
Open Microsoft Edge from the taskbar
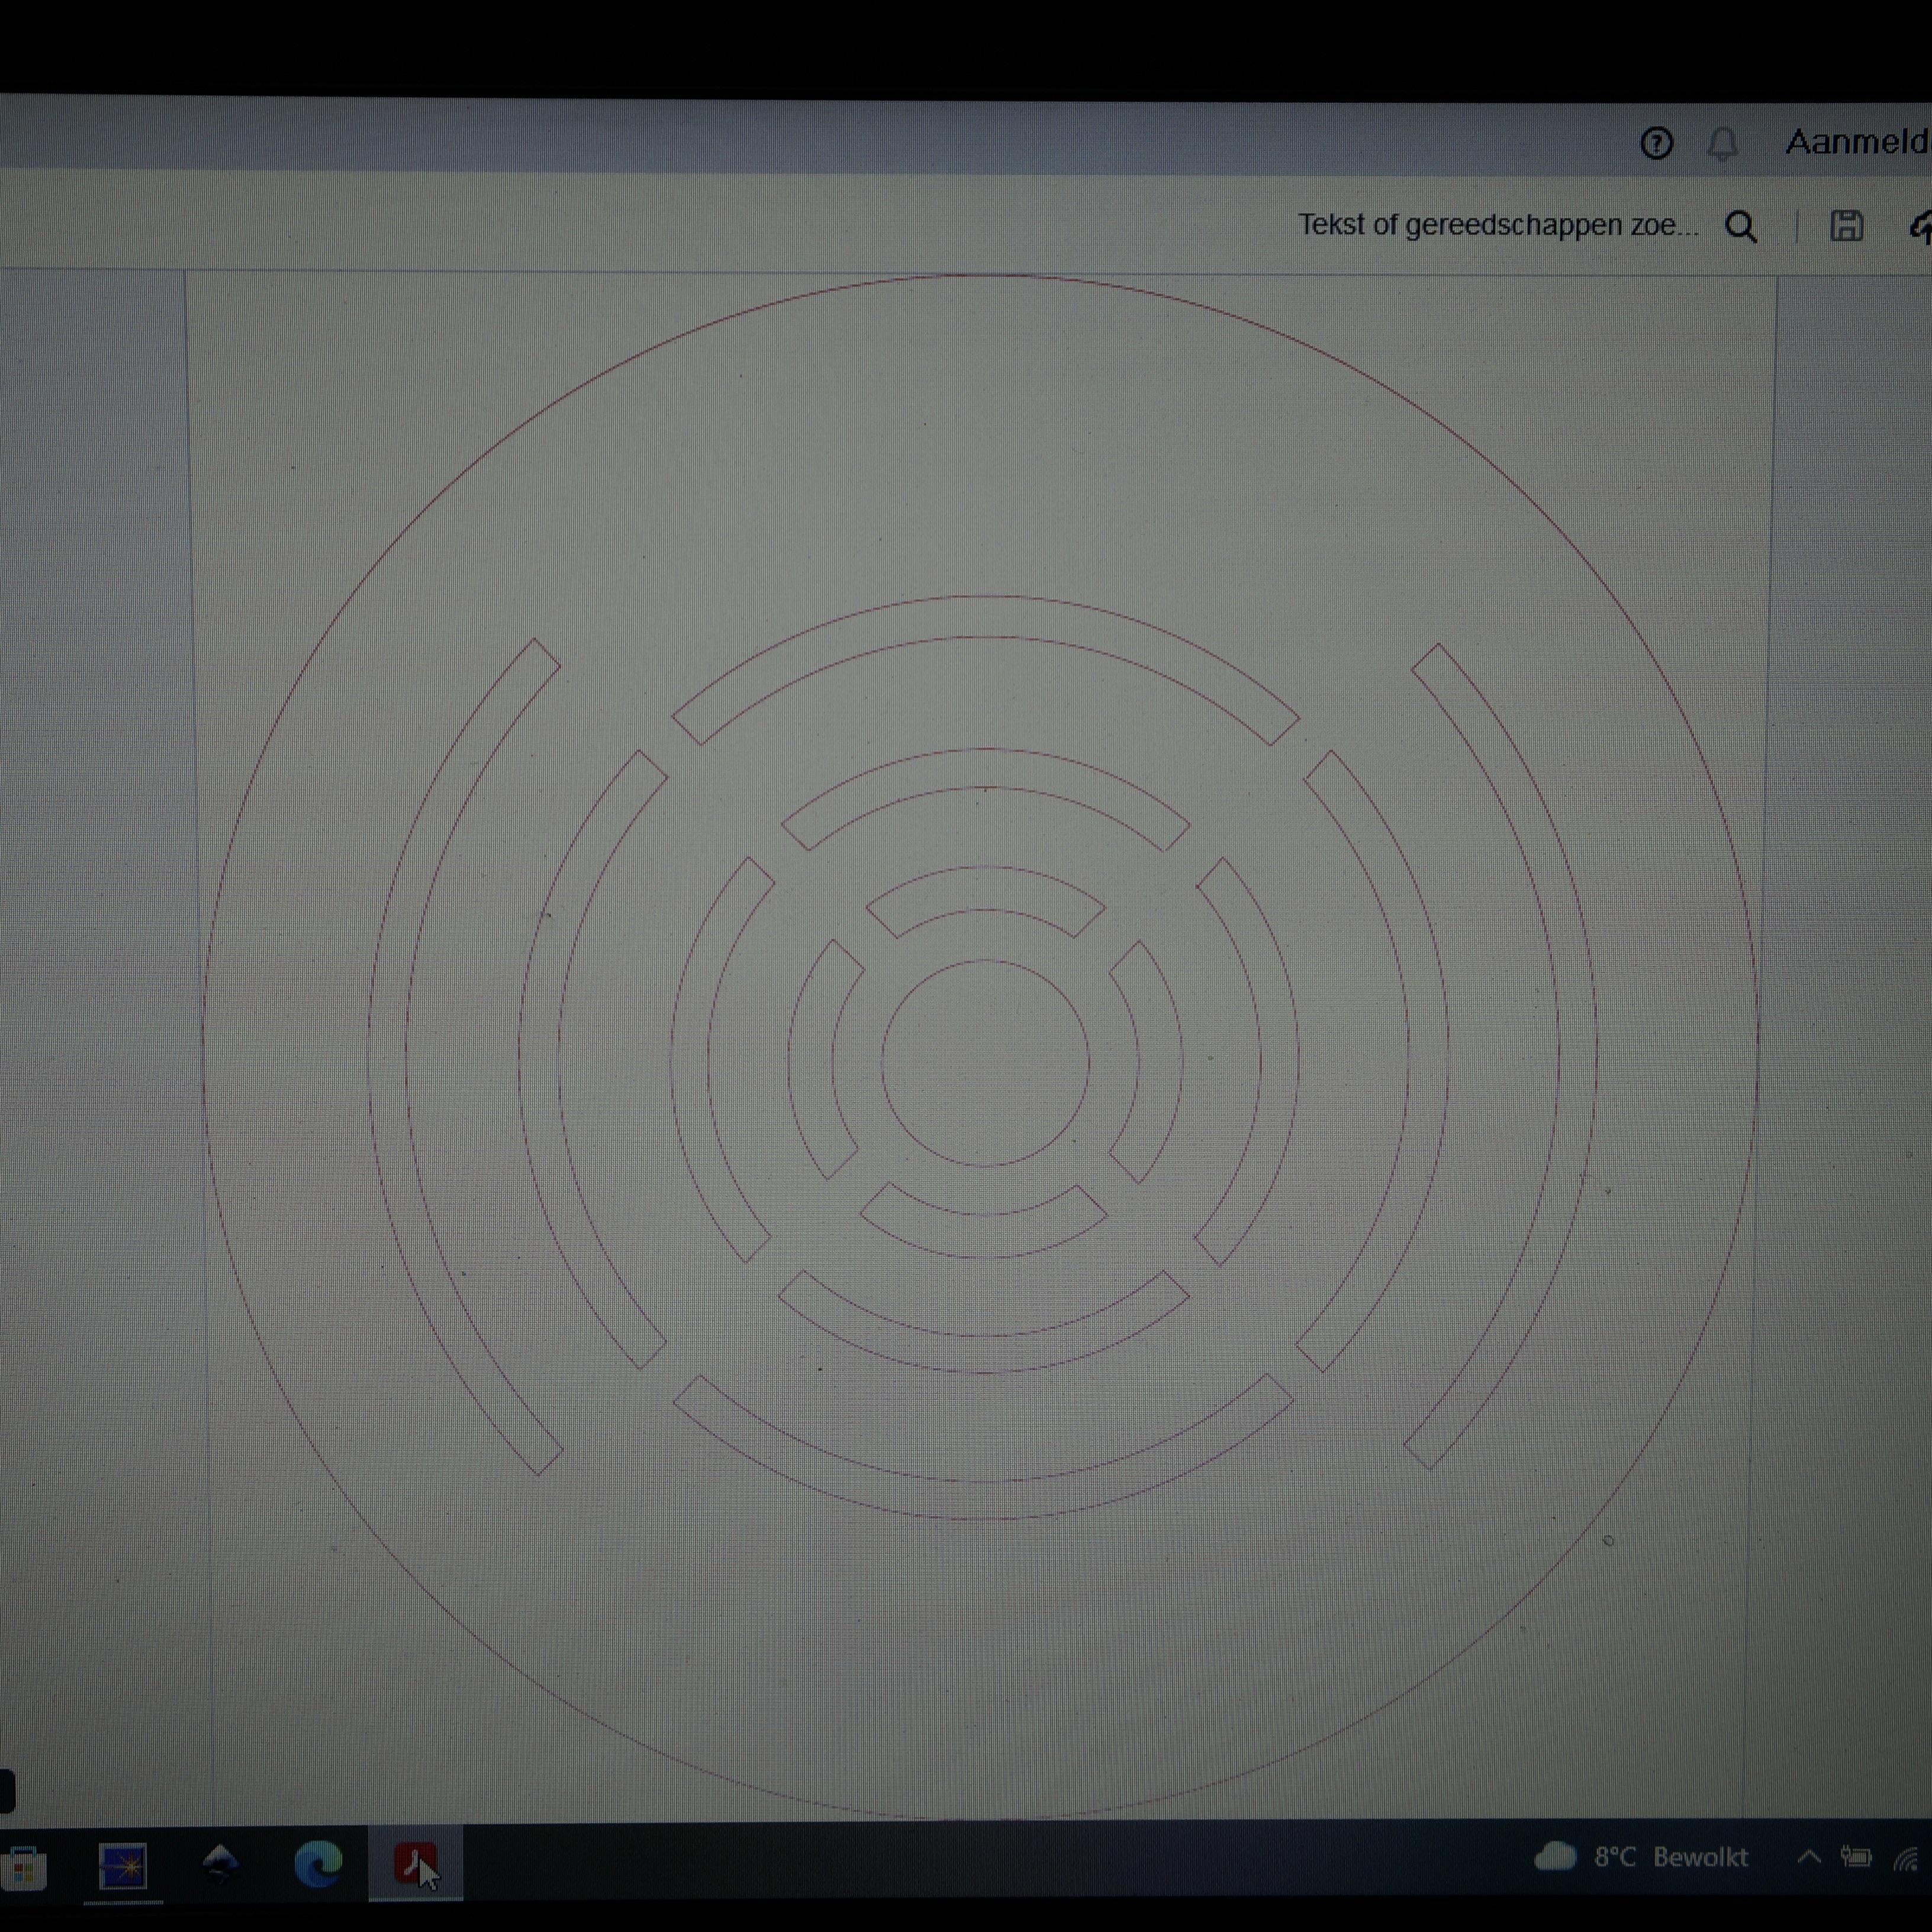click(x=319, y=1863)
